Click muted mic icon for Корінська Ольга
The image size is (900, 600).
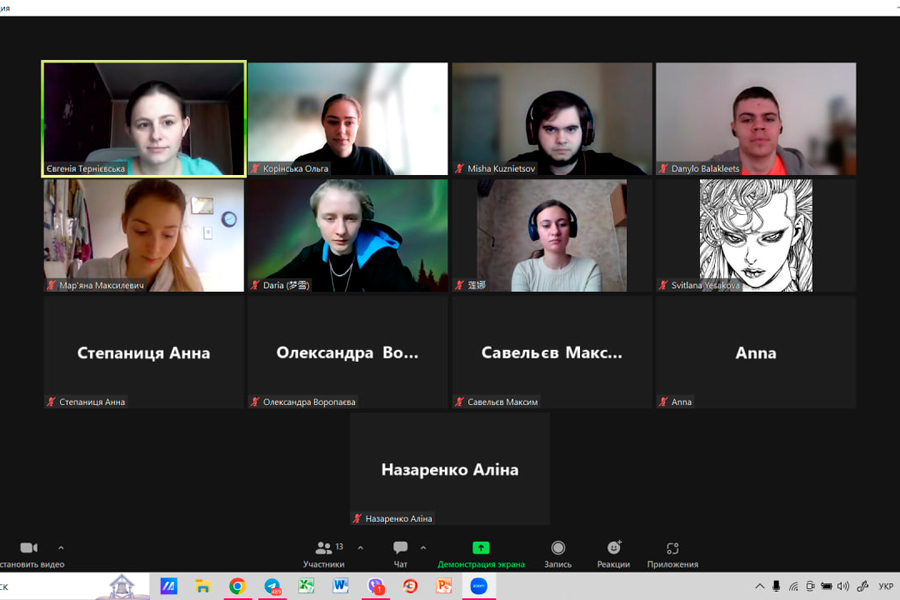coord(255,169)
